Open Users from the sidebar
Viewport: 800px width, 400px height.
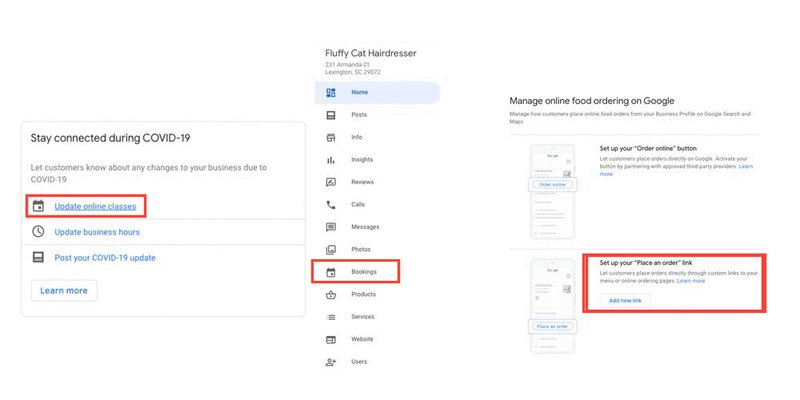(x=359, y=362)
